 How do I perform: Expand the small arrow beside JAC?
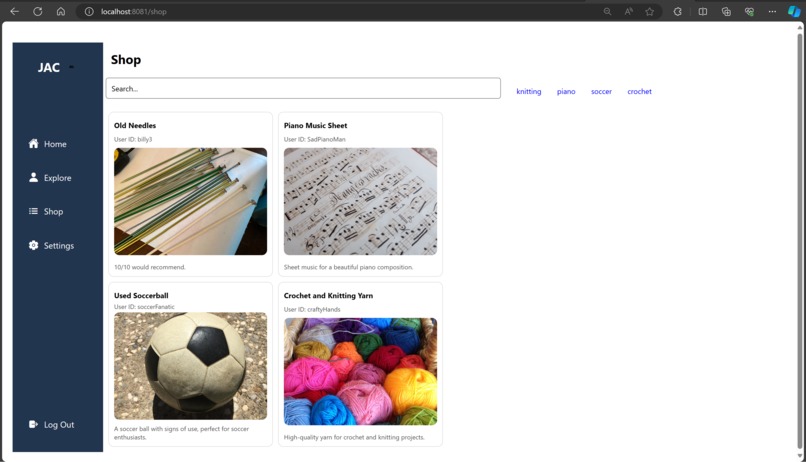pyautogui.click(x=71, y=67)
